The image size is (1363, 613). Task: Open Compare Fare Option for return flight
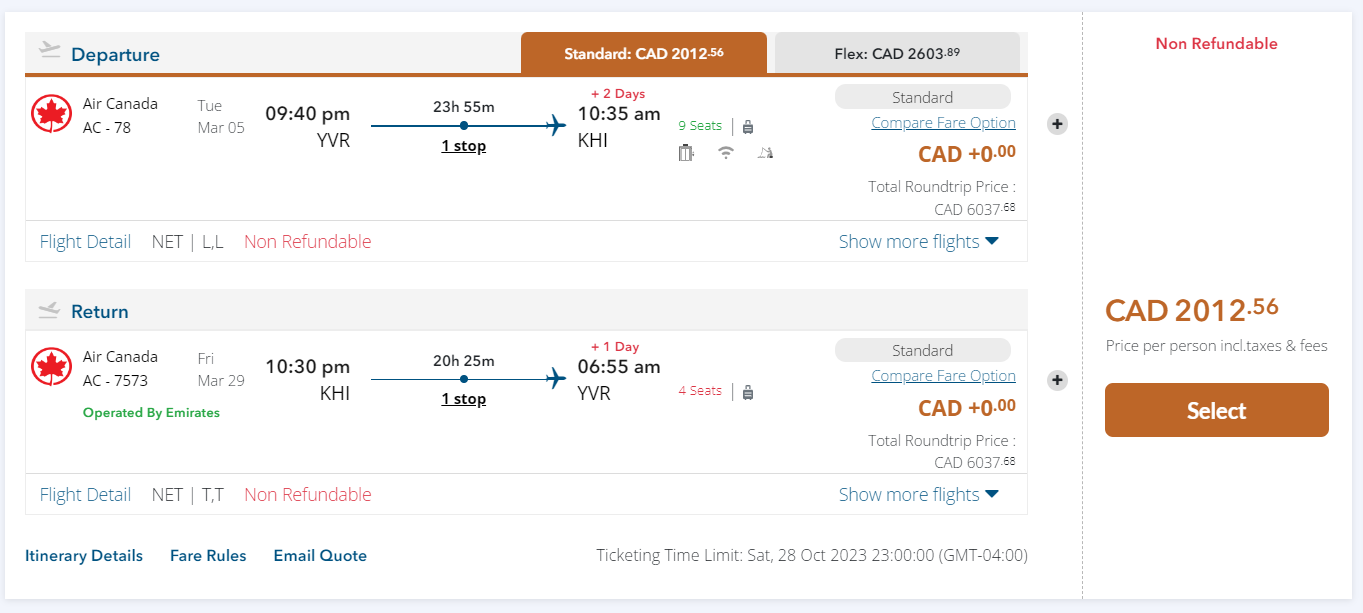[943, 376]
